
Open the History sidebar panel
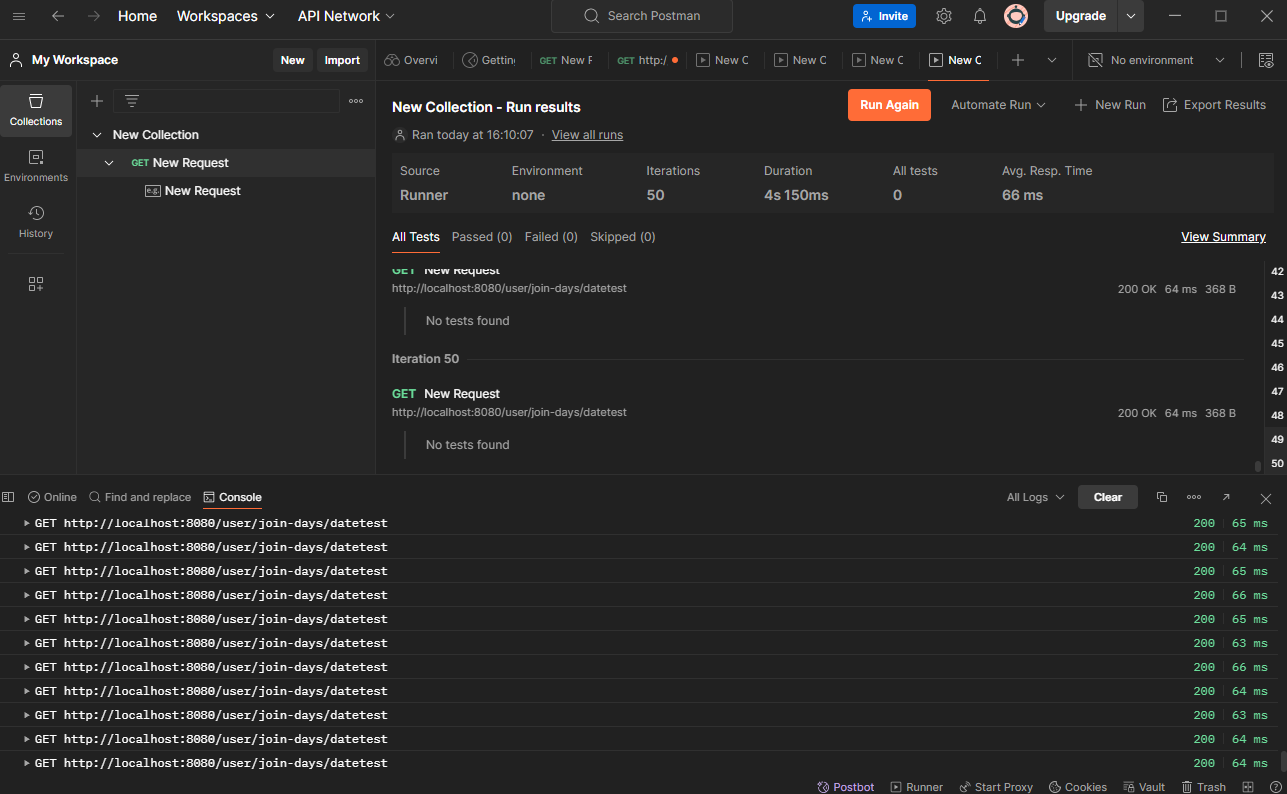pyautogui.click(x=36, y=222)
